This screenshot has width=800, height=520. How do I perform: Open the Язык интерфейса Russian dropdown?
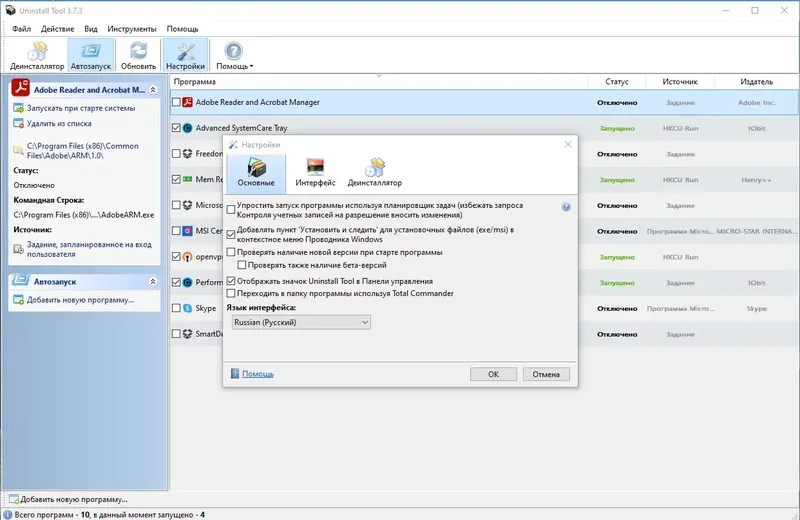point(301,323)
